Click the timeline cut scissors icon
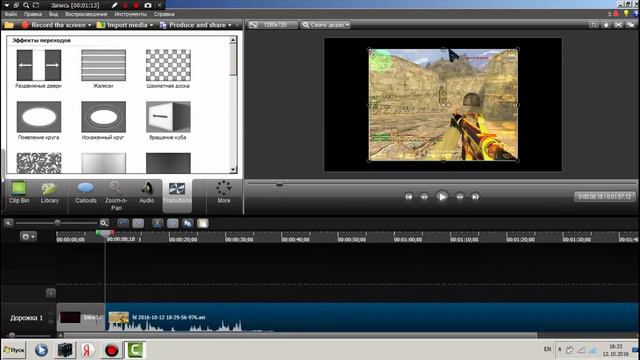 click(x=158, y=223)
